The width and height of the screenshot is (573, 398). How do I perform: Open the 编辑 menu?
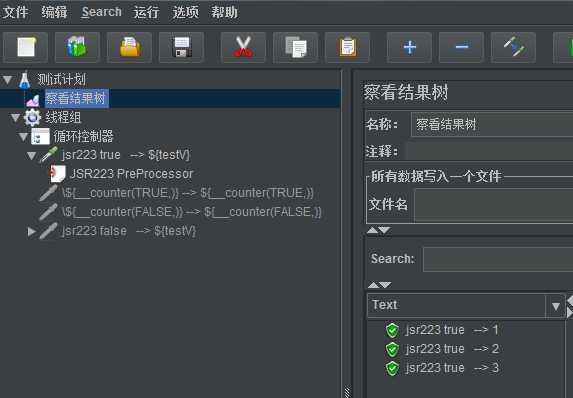pyautogui.click(x=54, y=12)
